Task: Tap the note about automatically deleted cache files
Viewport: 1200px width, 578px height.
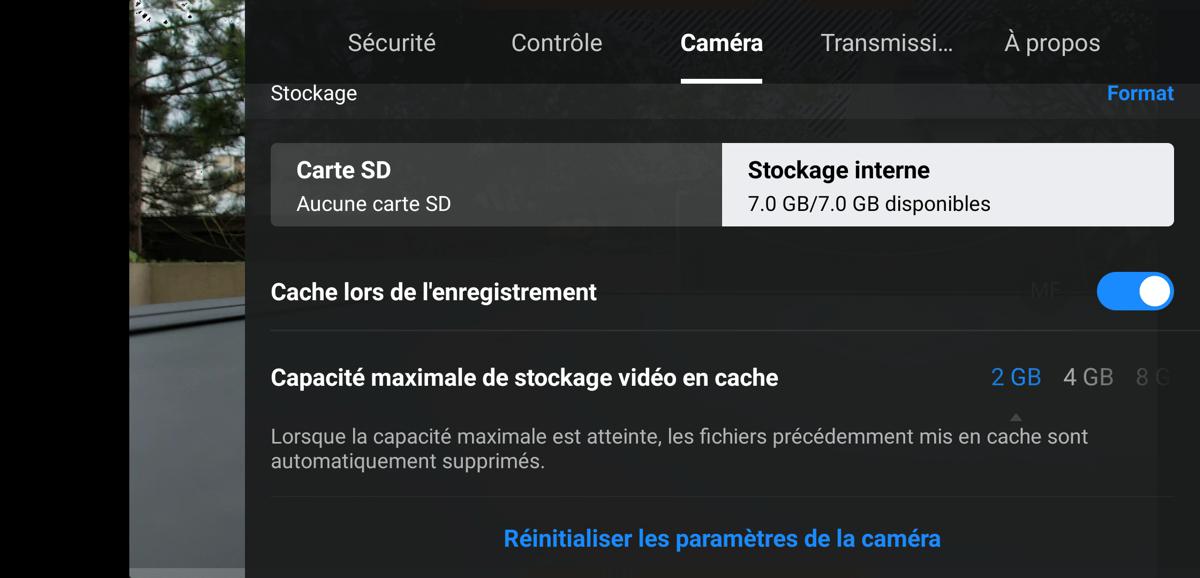Action: (679, 449)
